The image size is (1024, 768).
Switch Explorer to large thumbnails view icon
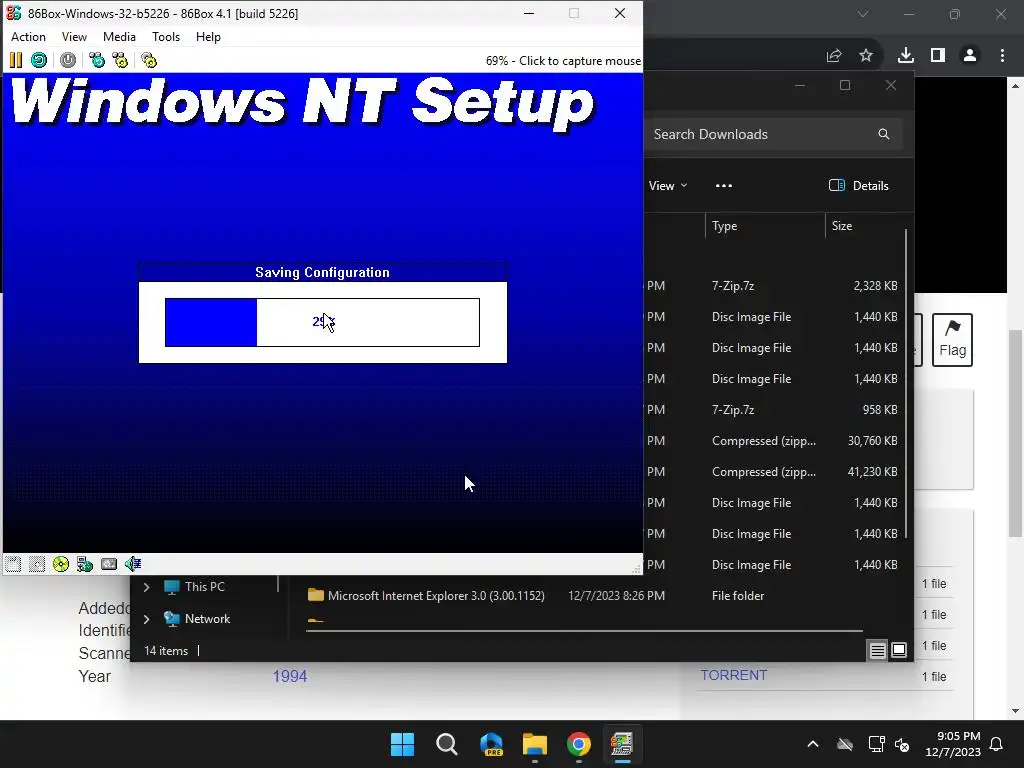click(899, 650)
